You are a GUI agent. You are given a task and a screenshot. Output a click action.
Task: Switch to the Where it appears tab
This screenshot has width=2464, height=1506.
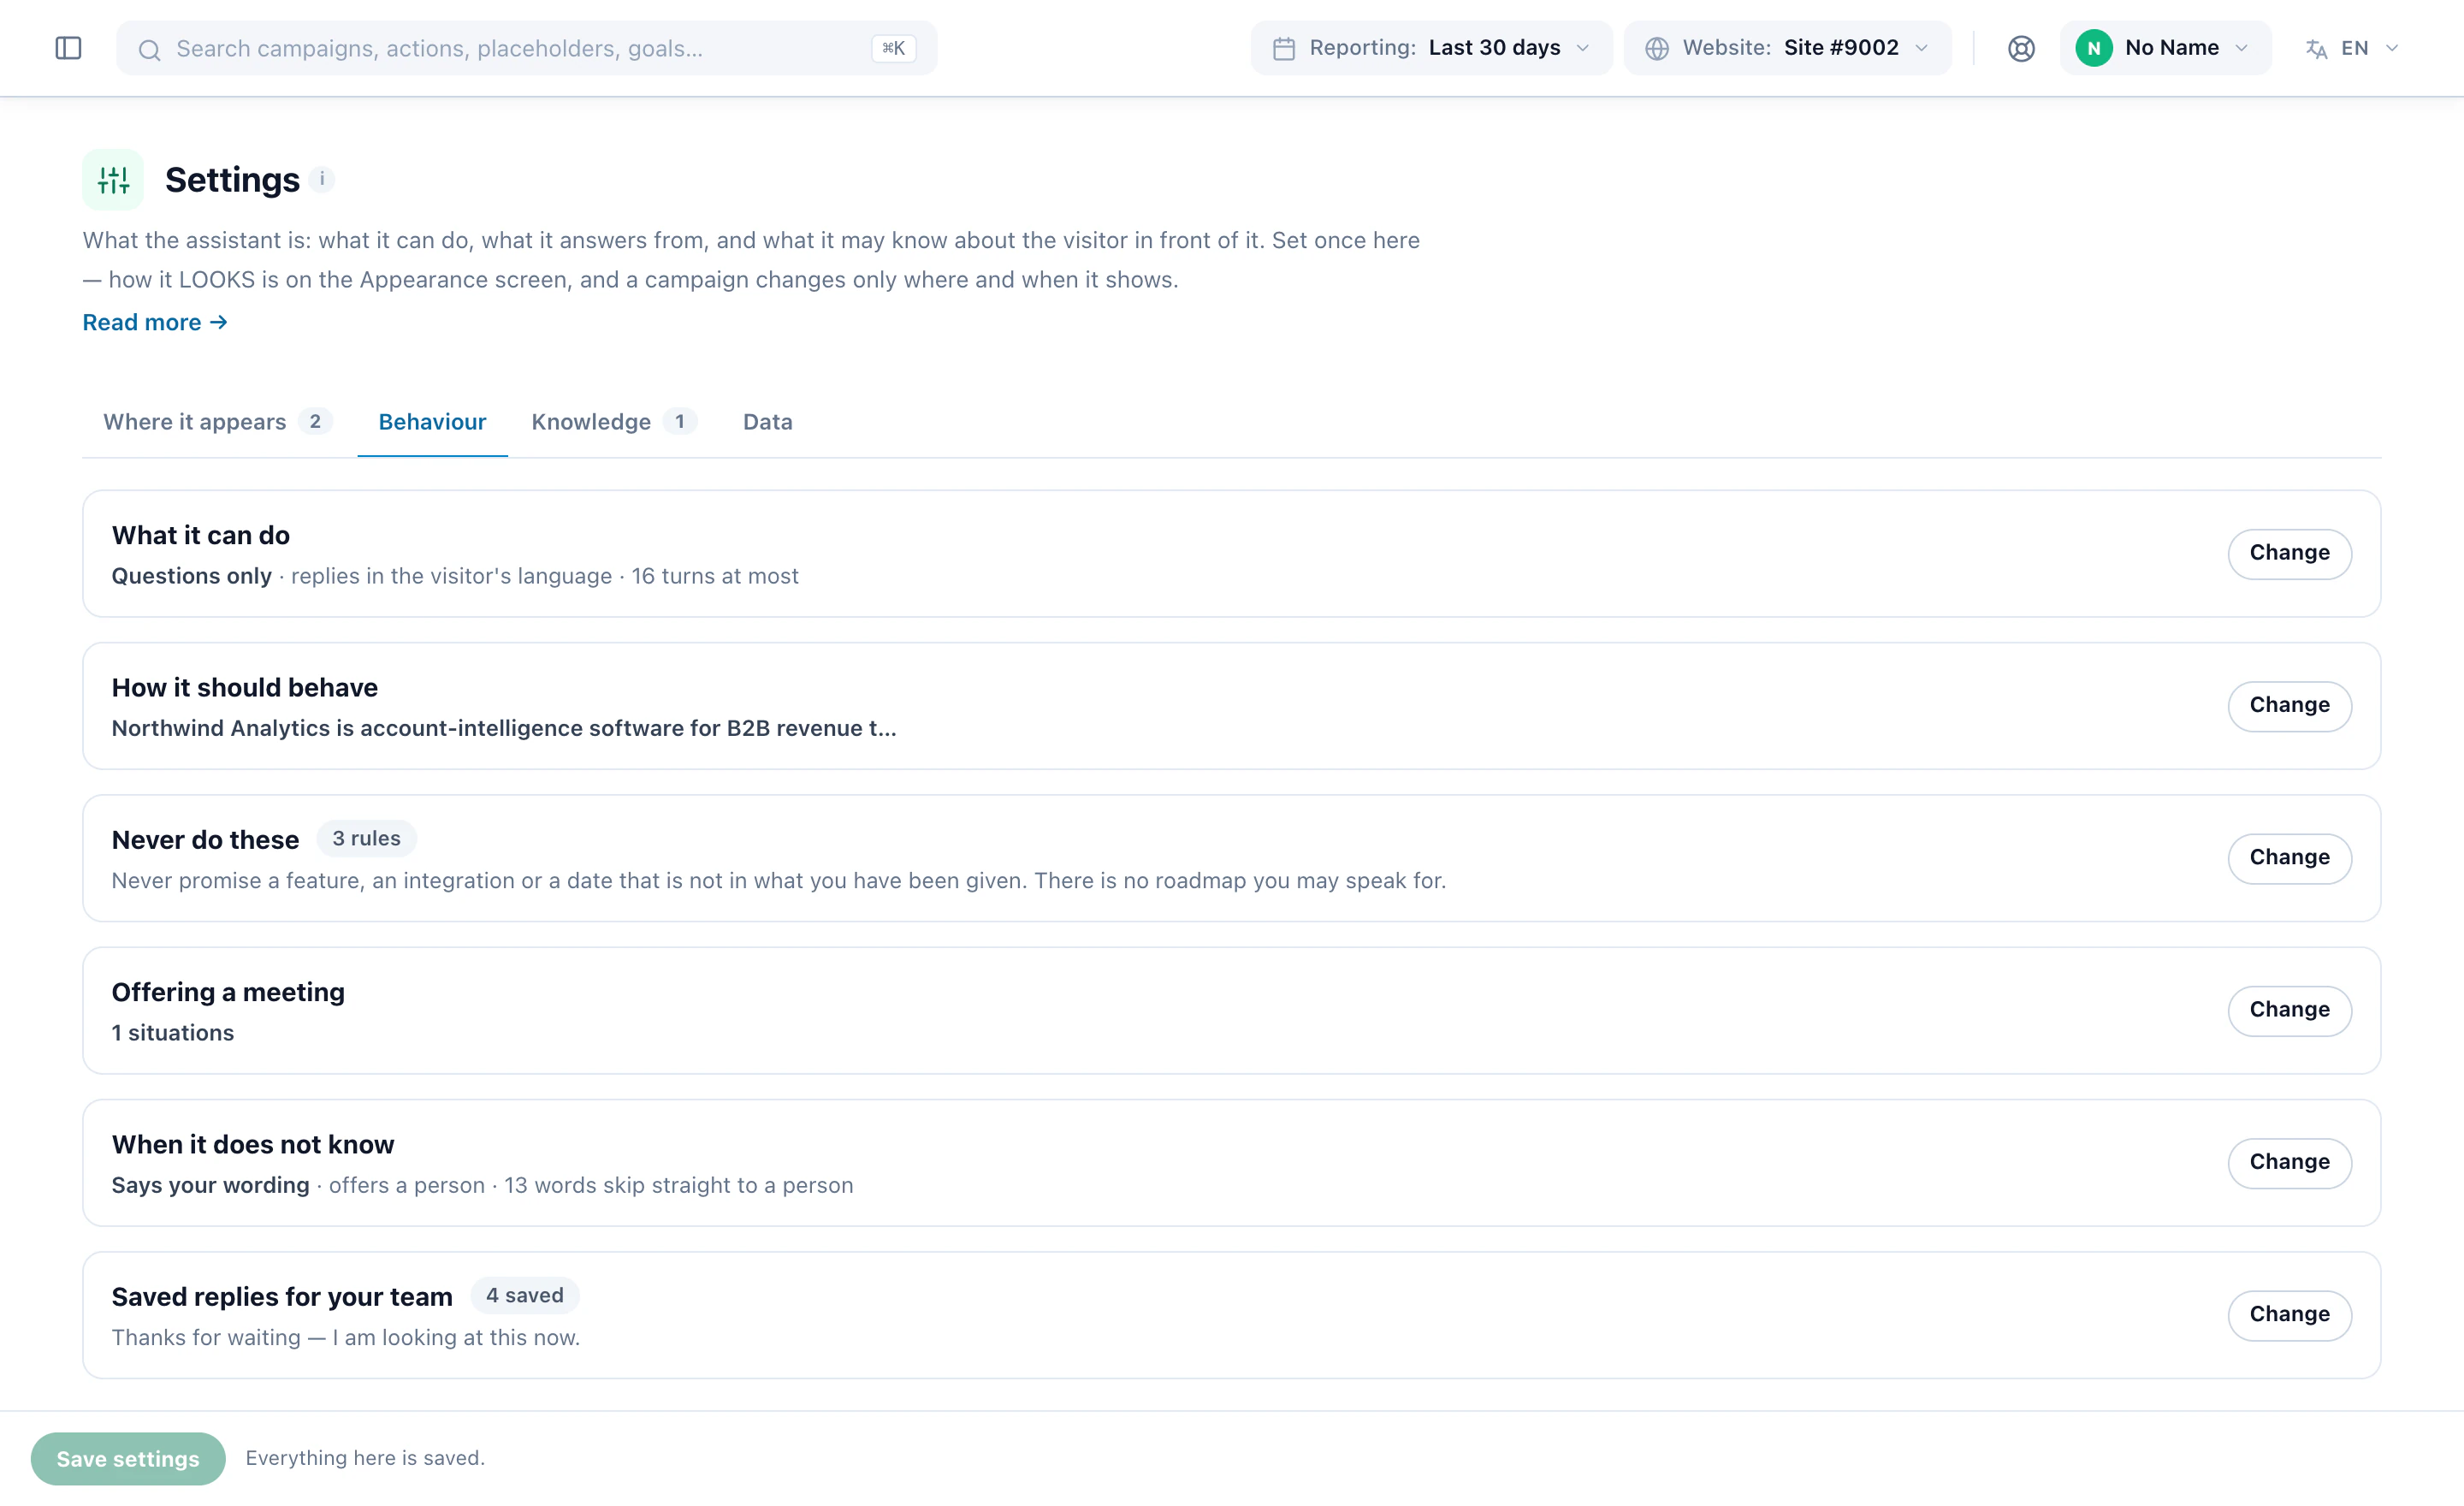point(218,422)
